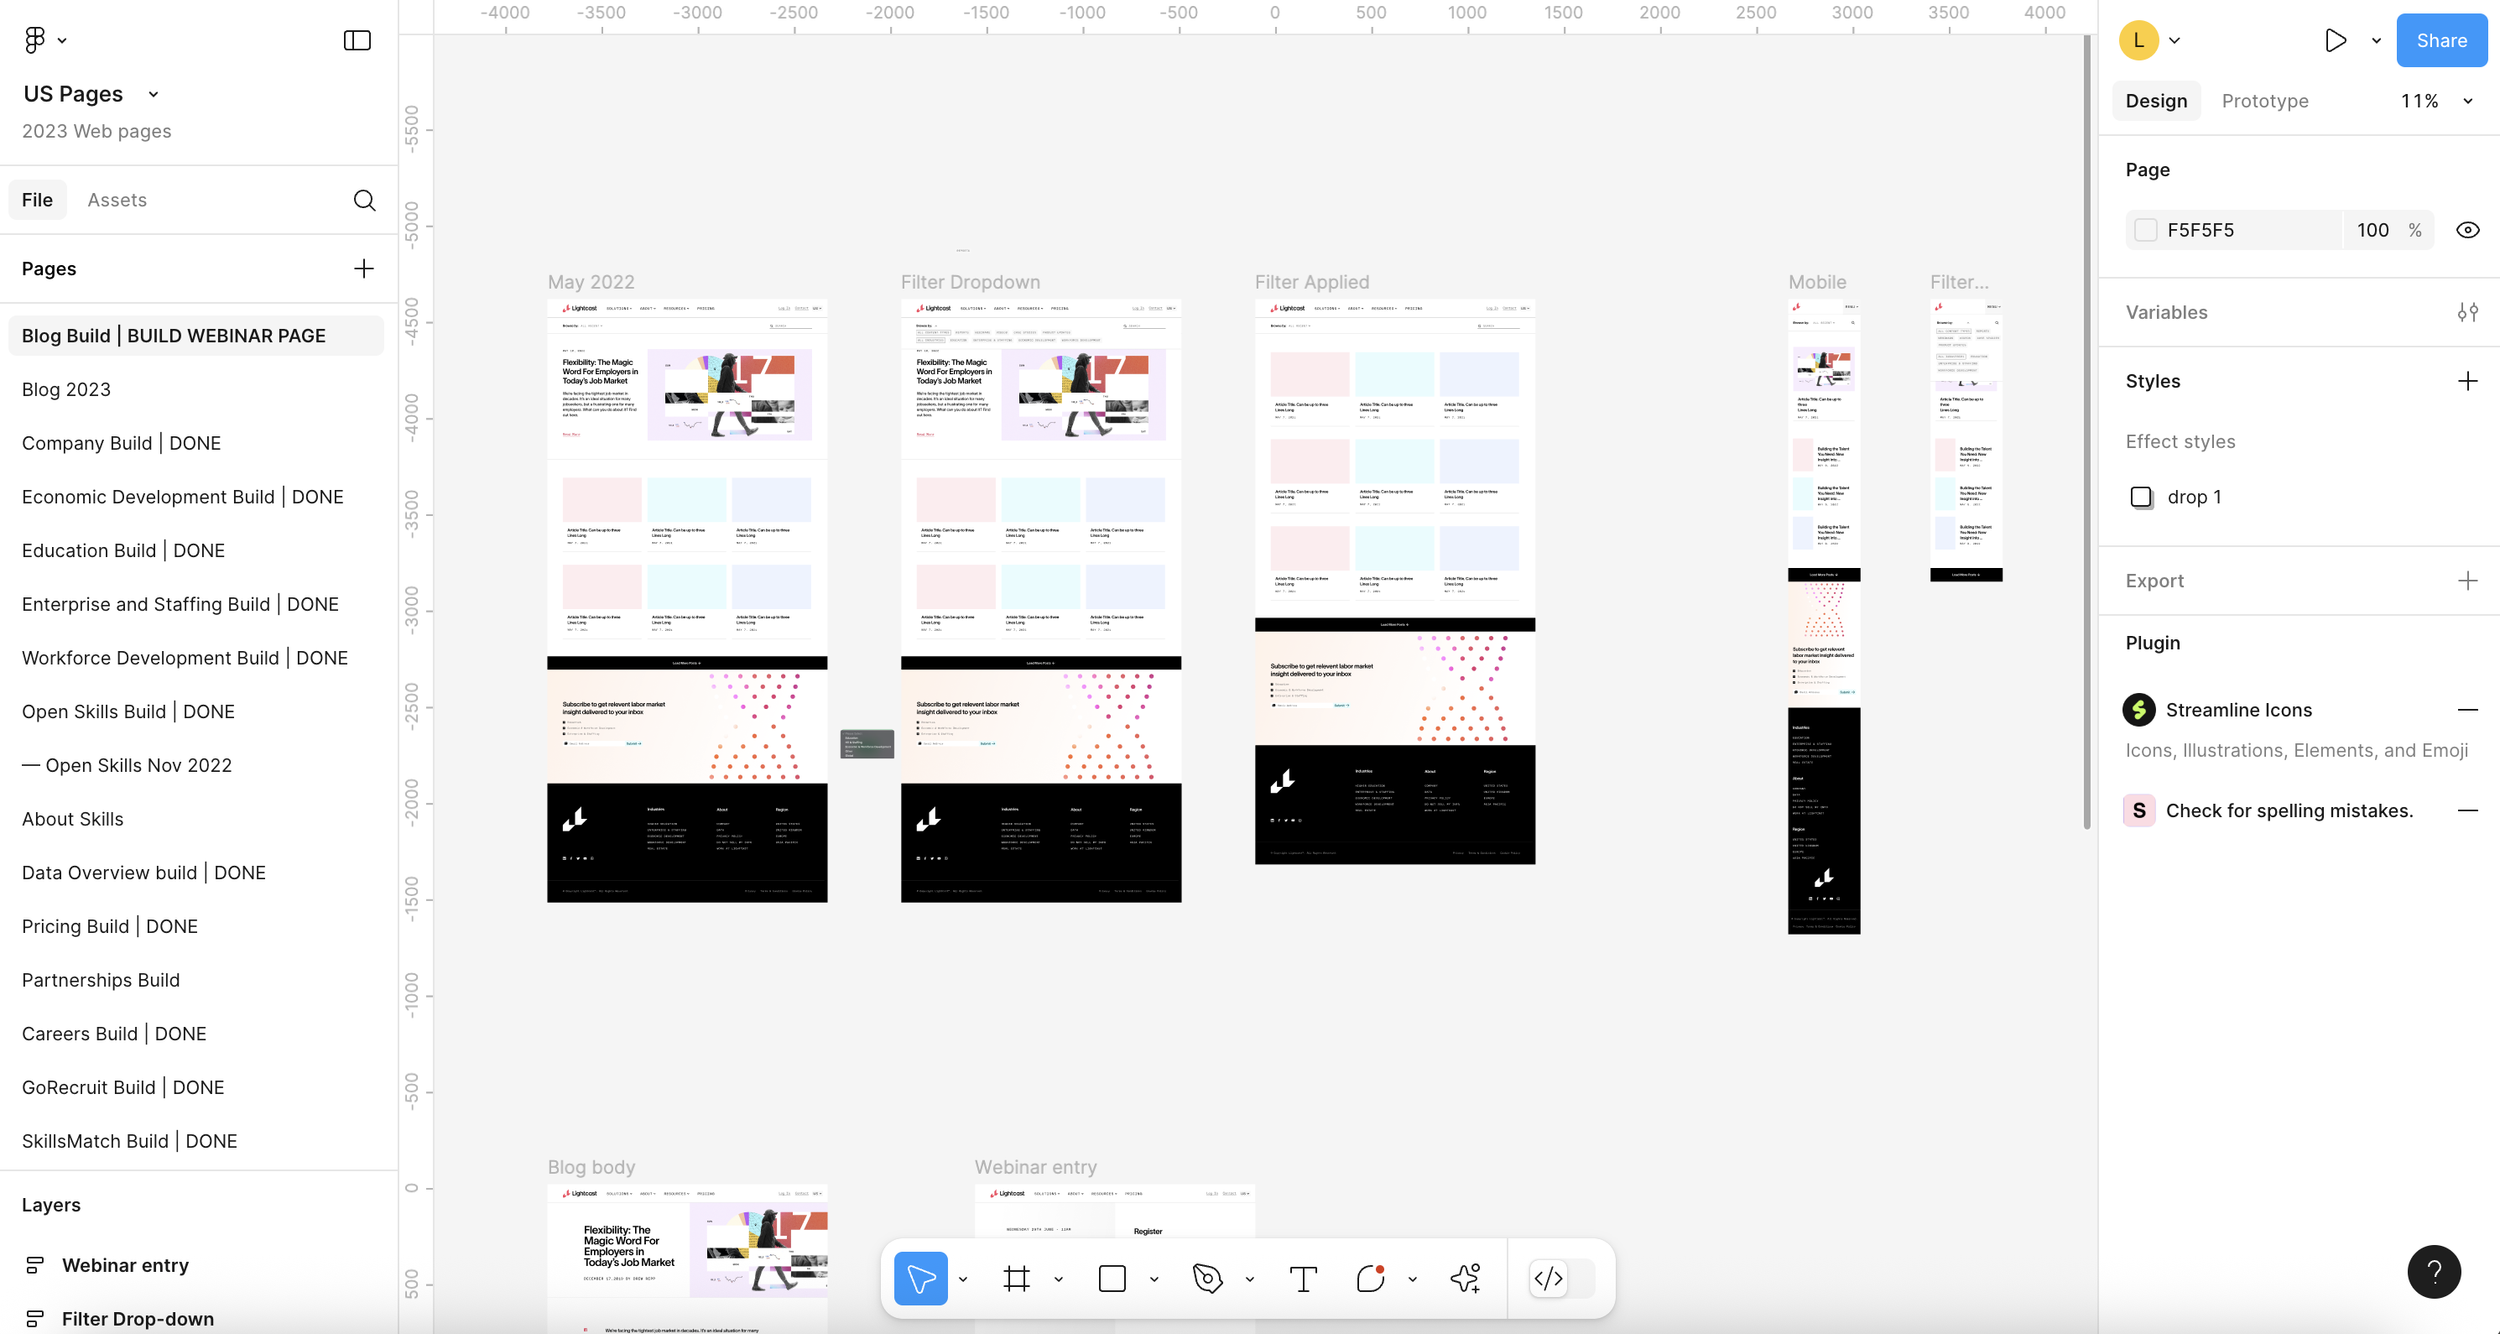
Task: Click the F5F5F5 page color swatch
Action: (2145, 230)
